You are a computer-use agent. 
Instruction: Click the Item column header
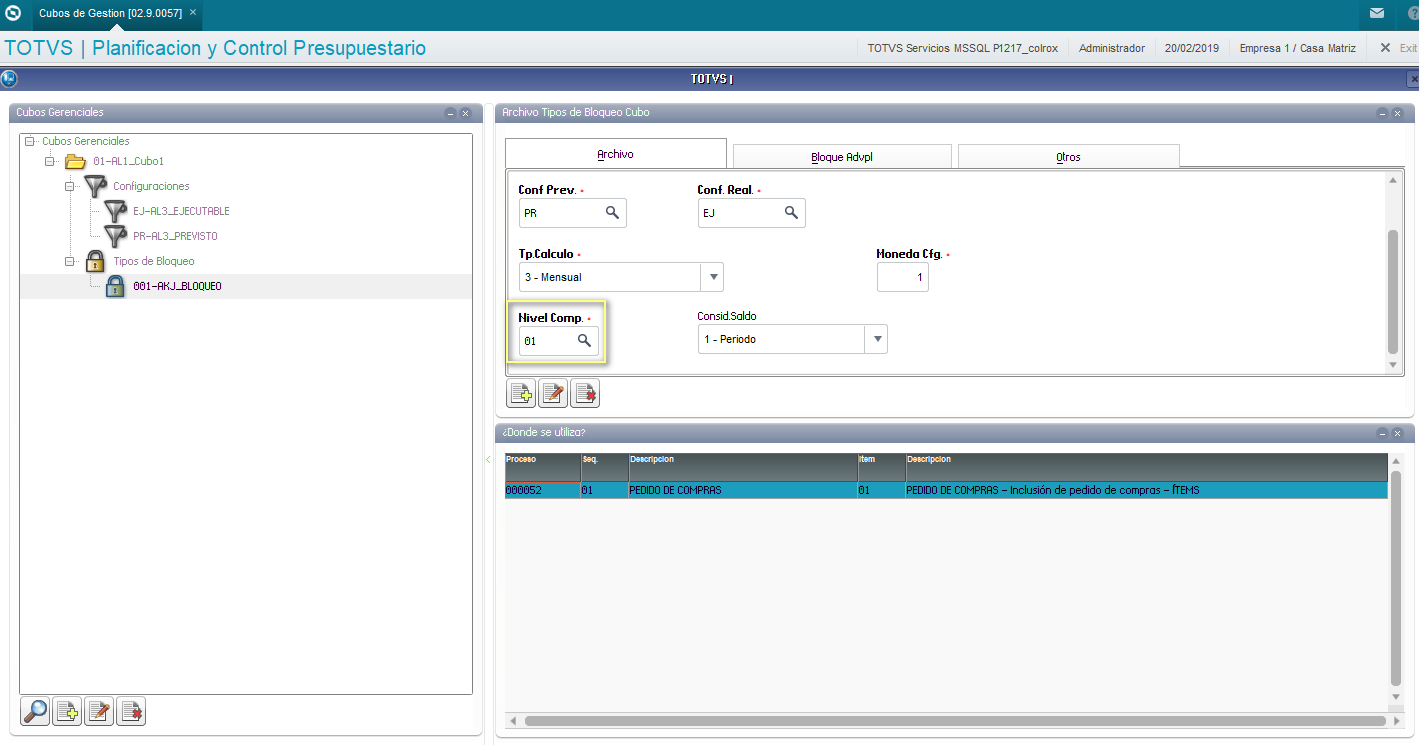(881, 467)
